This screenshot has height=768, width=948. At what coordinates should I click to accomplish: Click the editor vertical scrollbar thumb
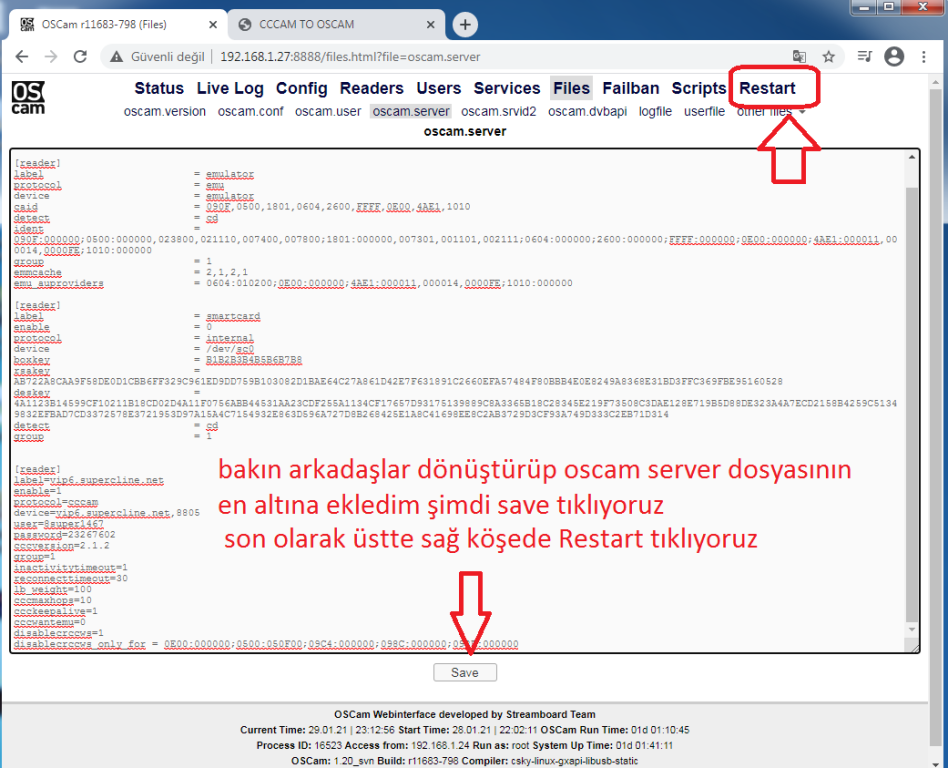912,405
